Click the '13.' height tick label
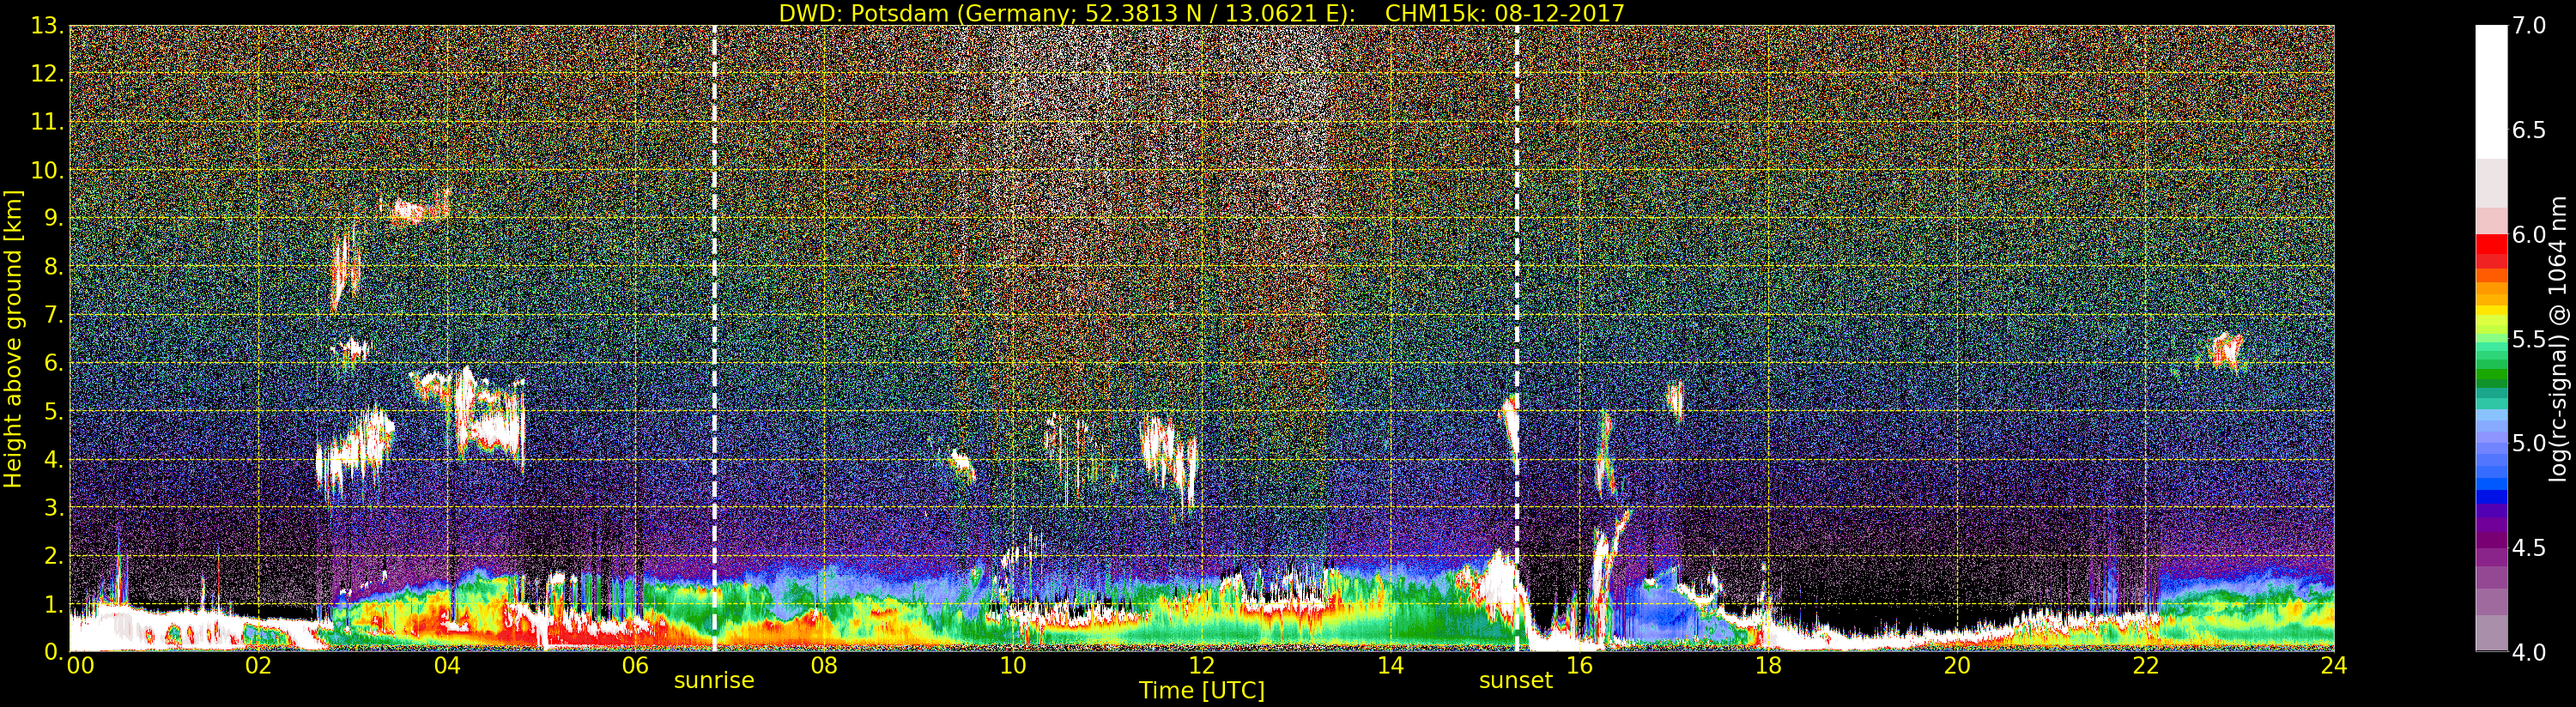This screenshot has width=2576, height=707. pos(47,26)
